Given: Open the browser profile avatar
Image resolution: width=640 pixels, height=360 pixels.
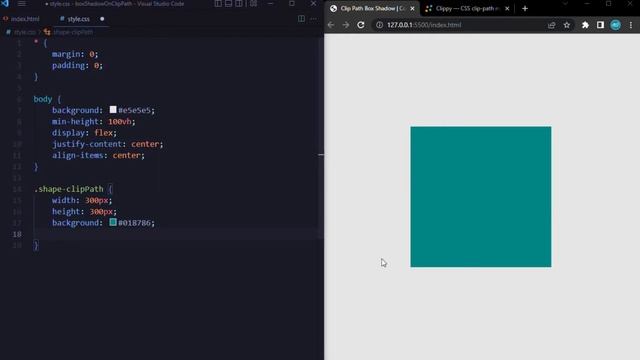Looking at the screenshot, I should pos(616,25).
